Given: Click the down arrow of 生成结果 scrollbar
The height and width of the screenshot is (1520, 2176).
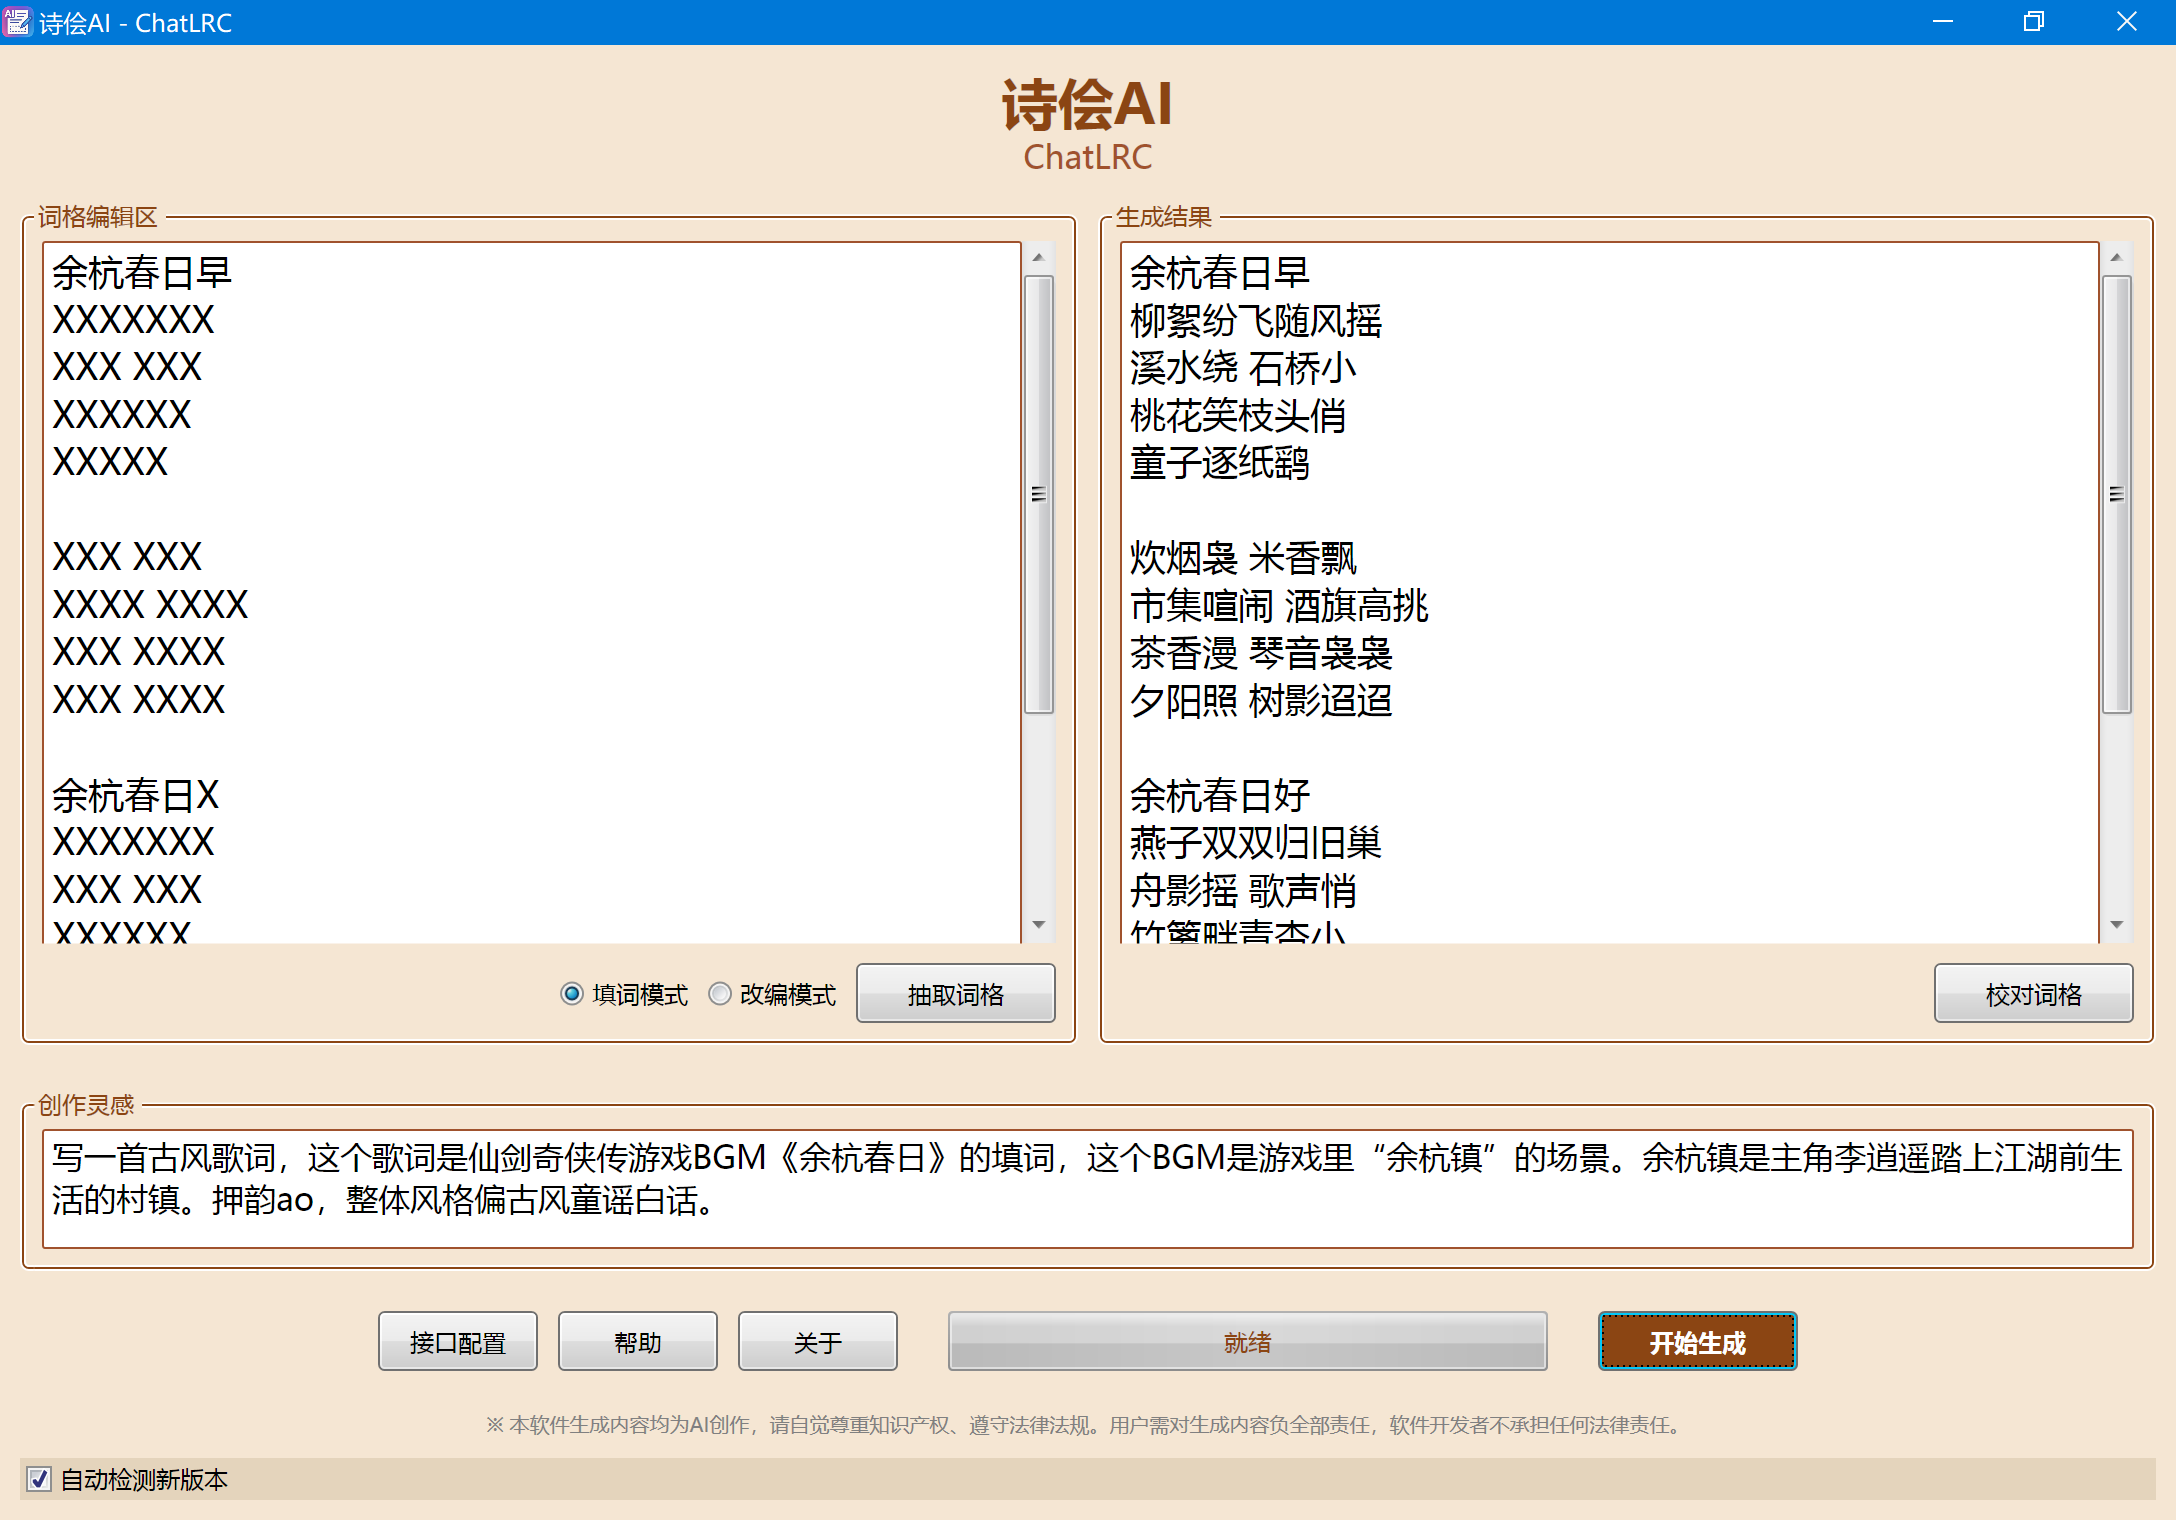Looking at the screenshot, I should (x=2116, y=925).
